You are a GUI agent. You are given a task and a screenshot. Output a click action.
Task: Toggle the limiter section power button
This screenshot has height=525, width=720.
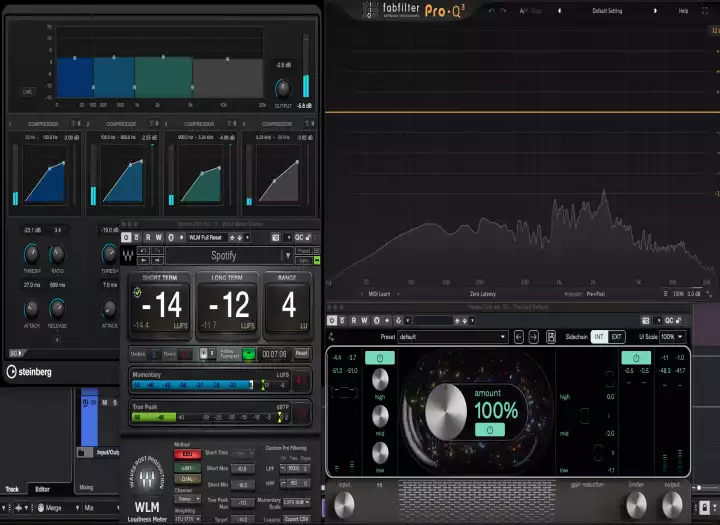636,357
